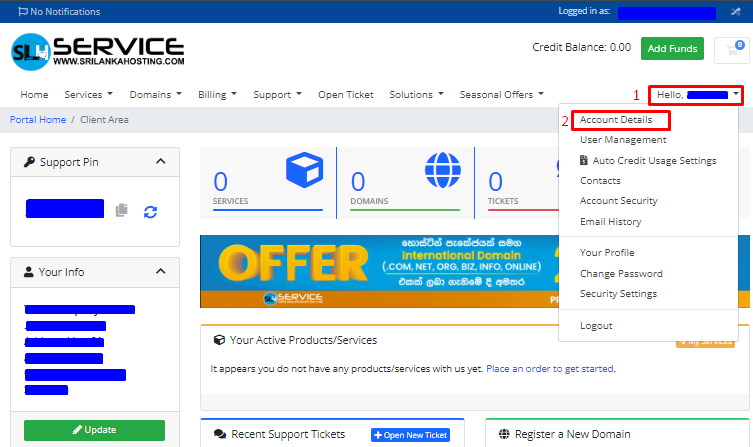Screen dimensions: 753x447
Task: Choose Change Password in user menu
Action: pos(620,273)
